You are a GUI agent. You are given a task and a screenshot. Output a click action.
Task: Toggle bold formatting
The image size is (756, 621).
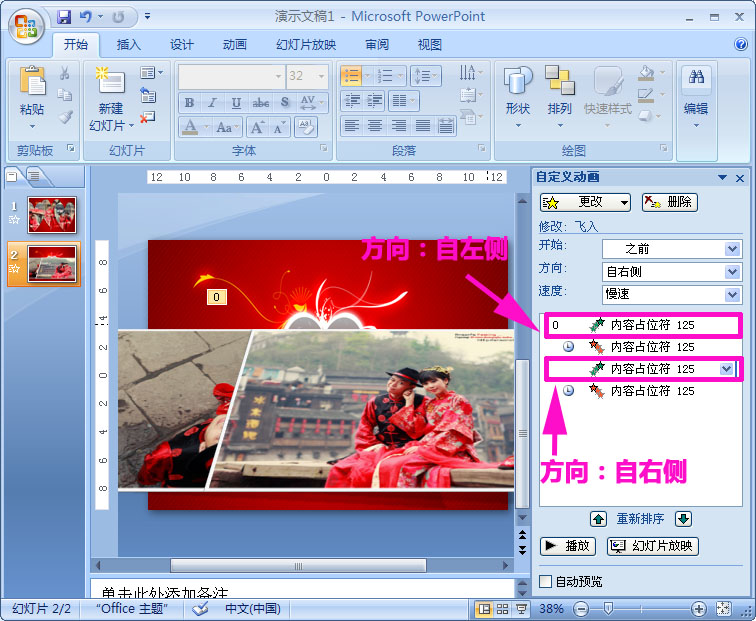click(189, 102)
